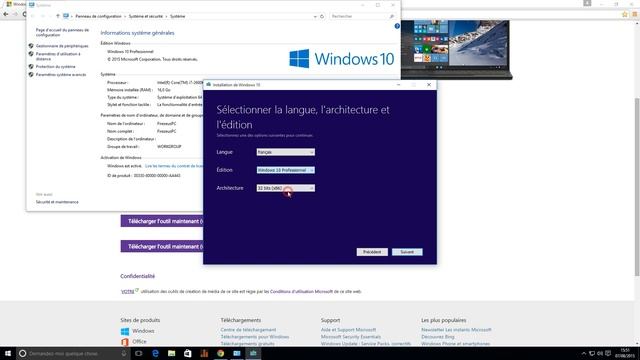Click the computer icon in the address bar

point(66,16)
